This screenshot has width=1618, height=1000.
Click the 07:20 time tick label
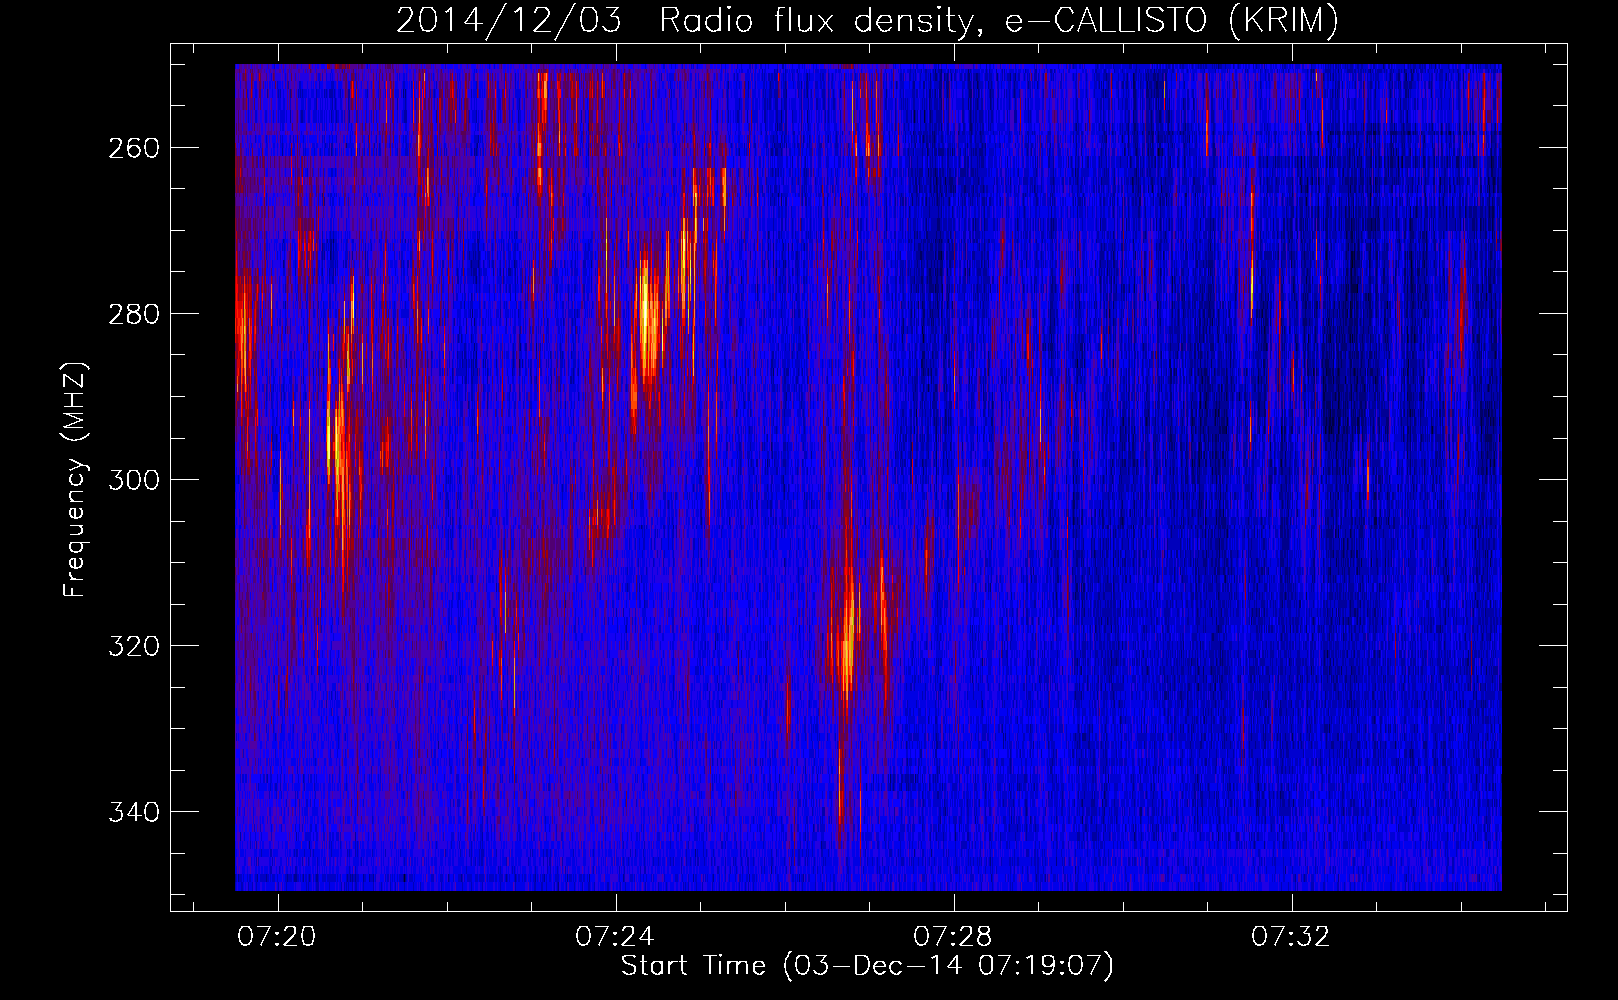[x=277, y=937]
